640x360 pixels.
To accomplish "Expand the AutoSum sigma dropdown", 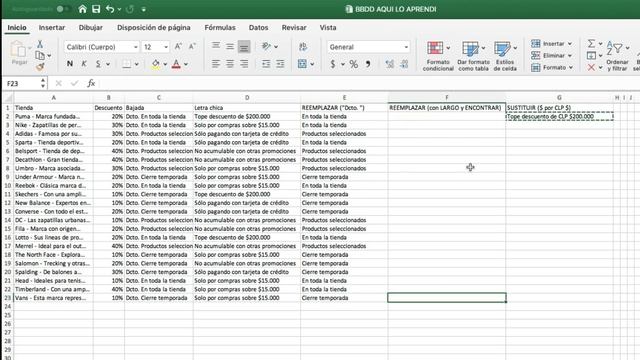I will click(600, 43).
